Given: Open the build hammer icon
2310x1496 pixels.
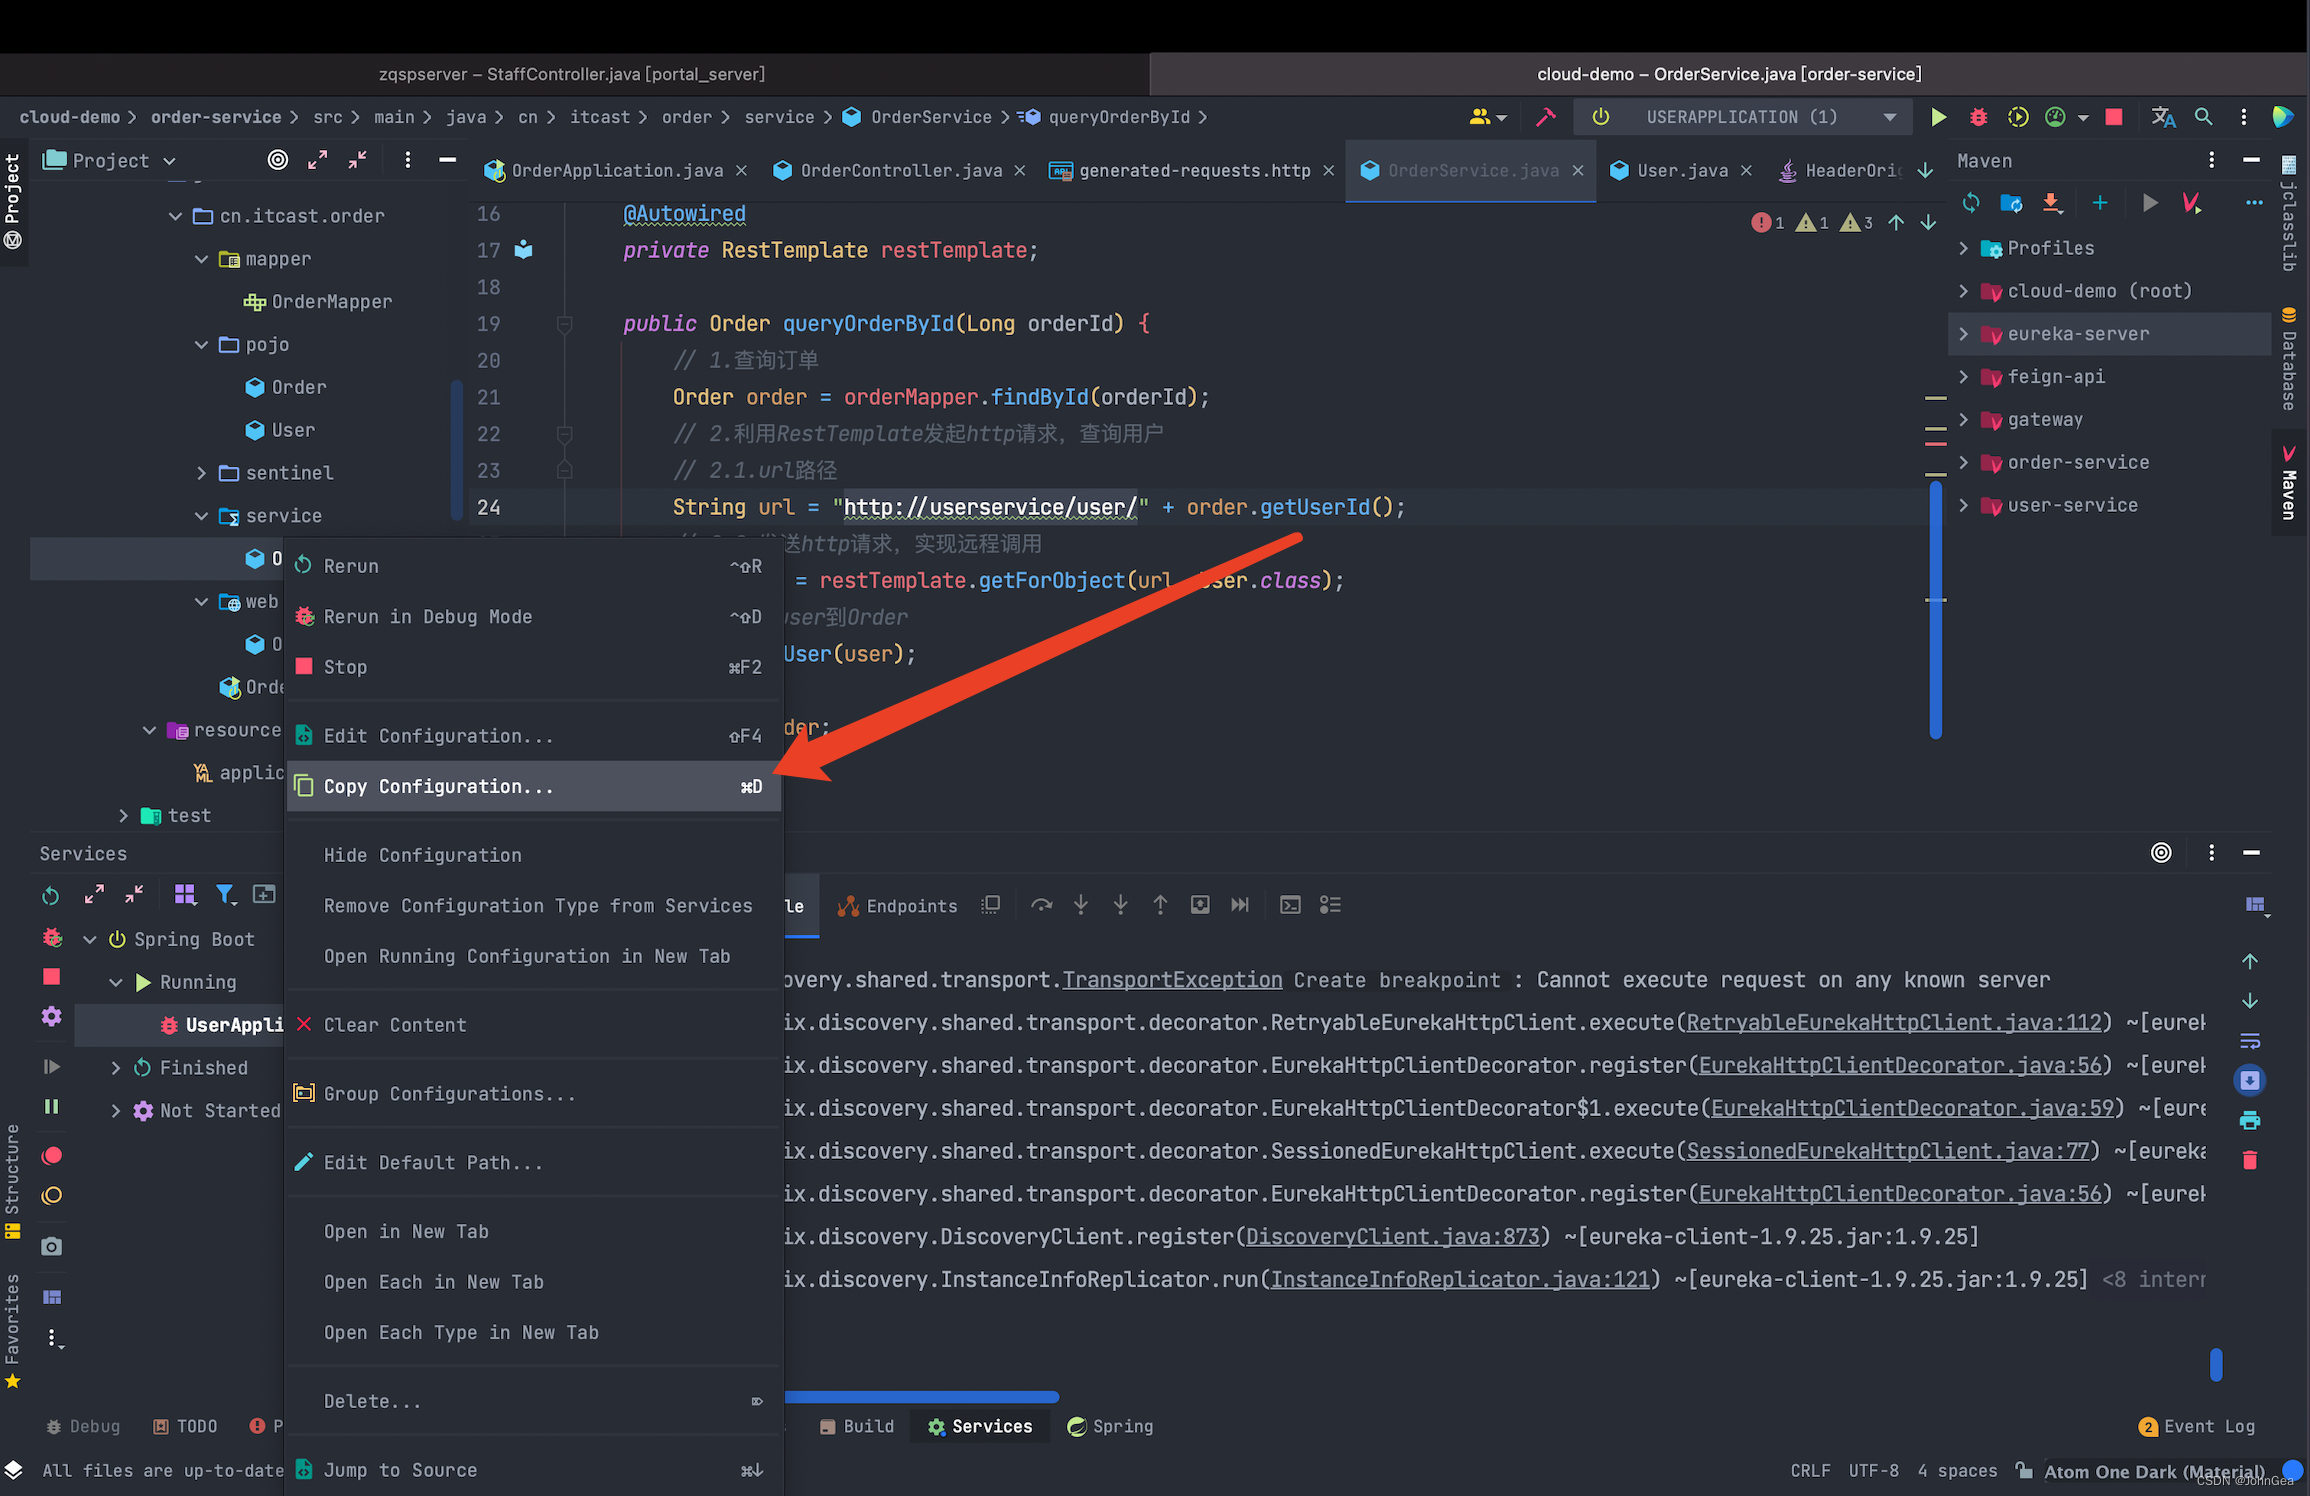Looking at the screenshot, I should tap(1546, 117).
